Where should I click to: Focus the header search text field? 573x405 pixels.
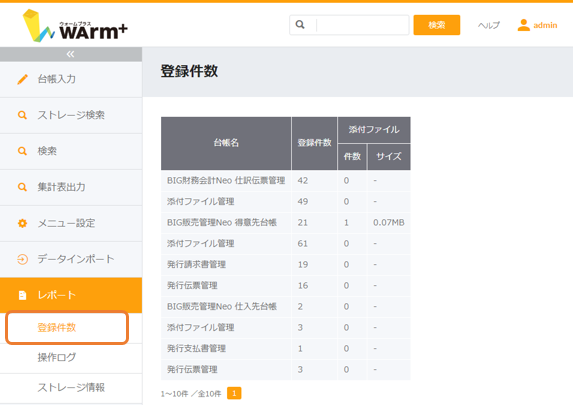tap(362, 25)
